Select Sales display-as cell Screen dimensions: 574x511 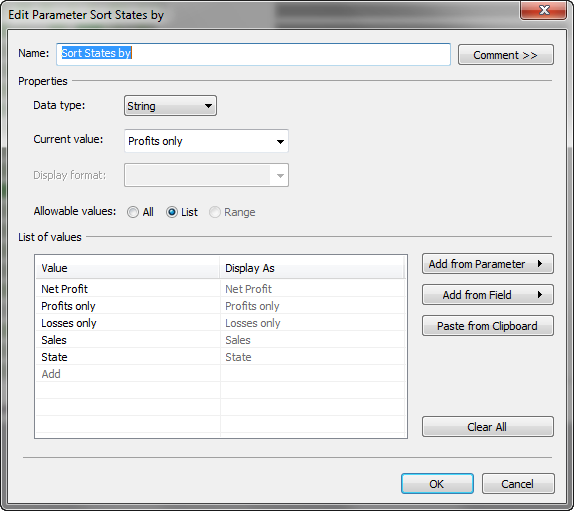coord(312,340)
